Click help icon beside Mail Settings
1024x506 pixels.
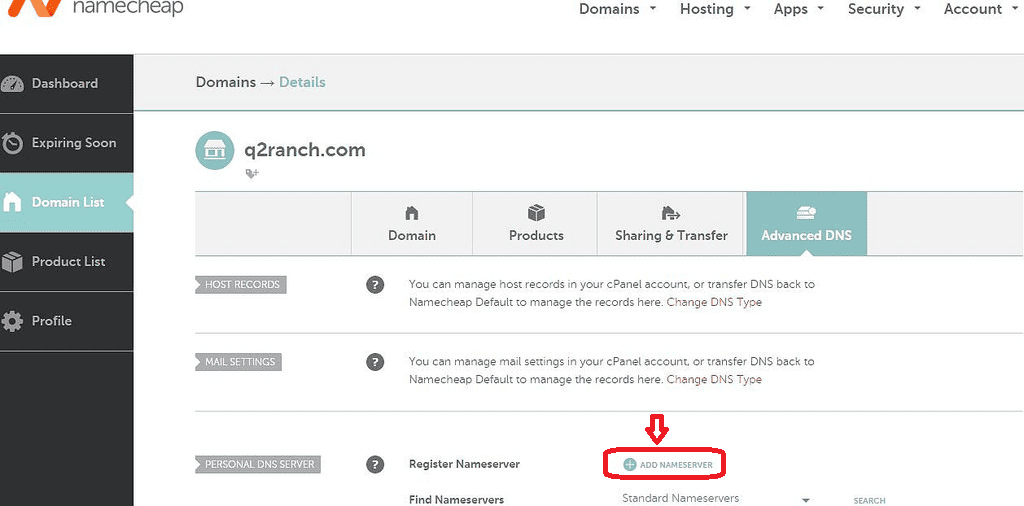click(x=375, y=362)
